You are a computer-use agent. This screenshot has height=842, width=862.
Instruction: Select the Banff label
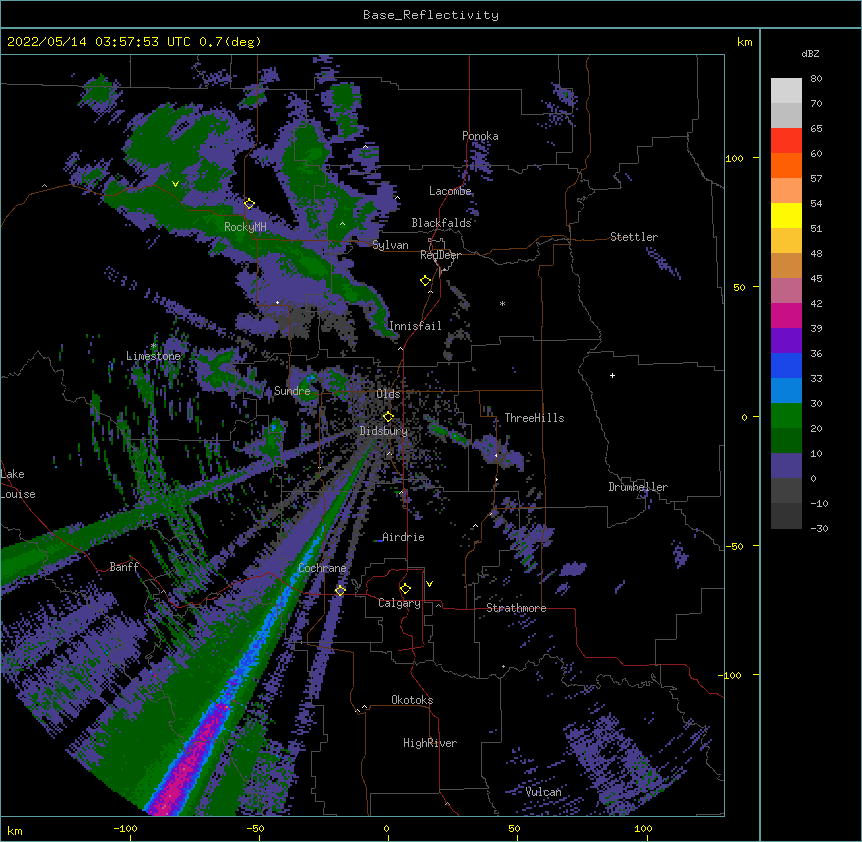coord(124,567)
